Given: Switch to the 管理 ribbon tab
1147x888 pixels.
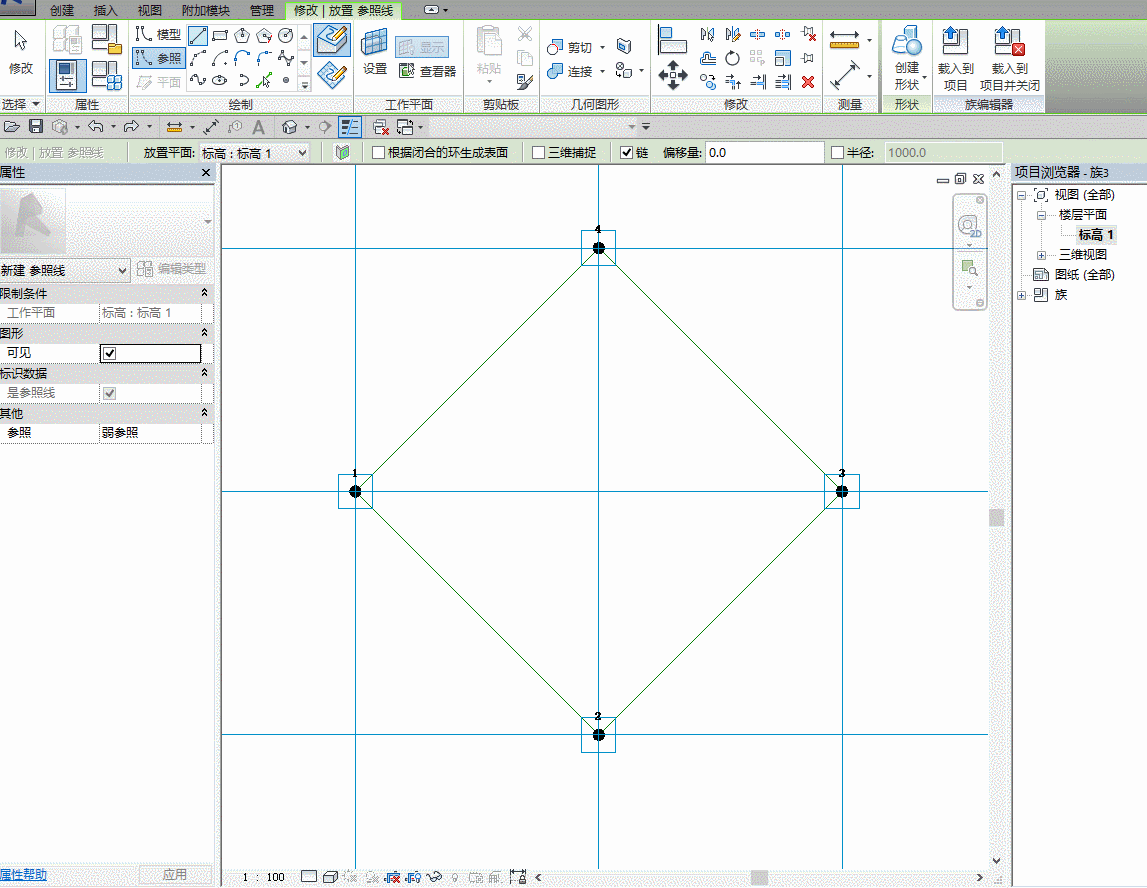Looking at the screenshot, I should 261,10.
